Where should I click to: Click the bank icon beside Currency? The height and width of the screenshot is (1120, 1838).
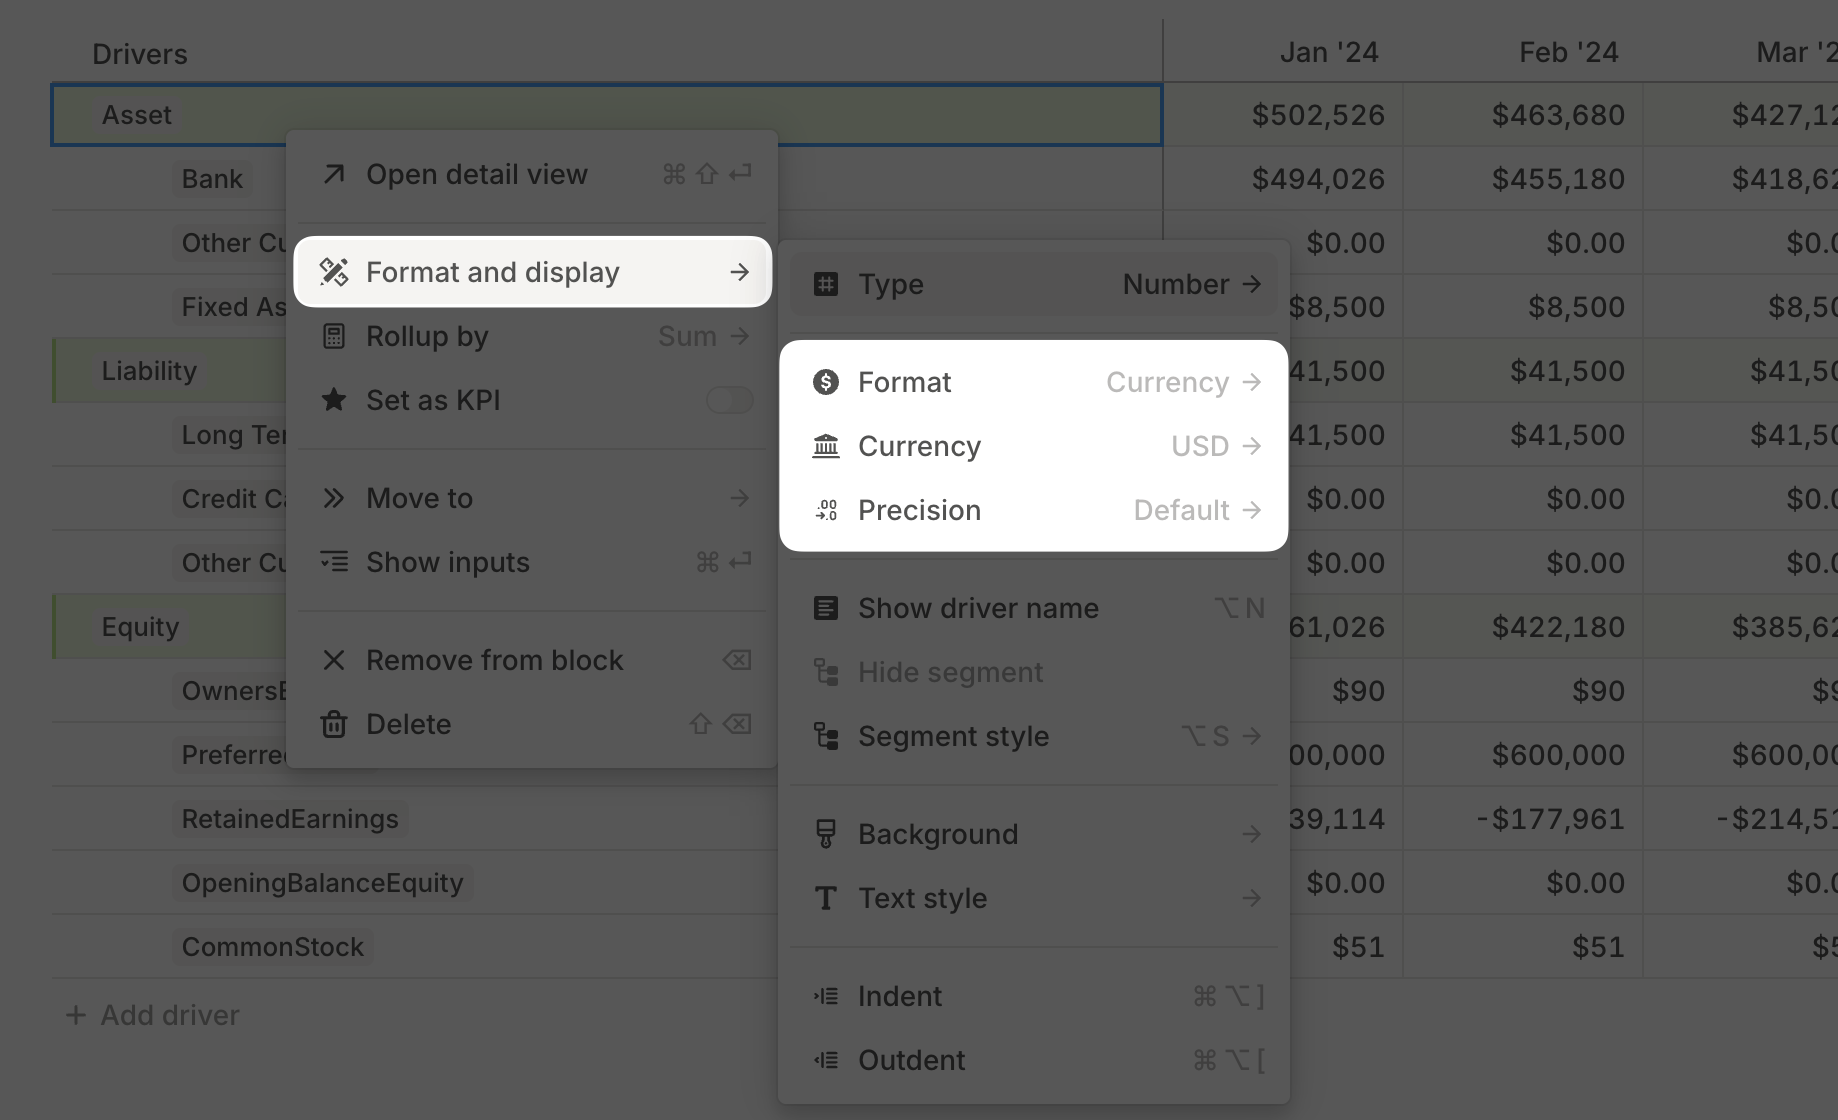point(826,446)
